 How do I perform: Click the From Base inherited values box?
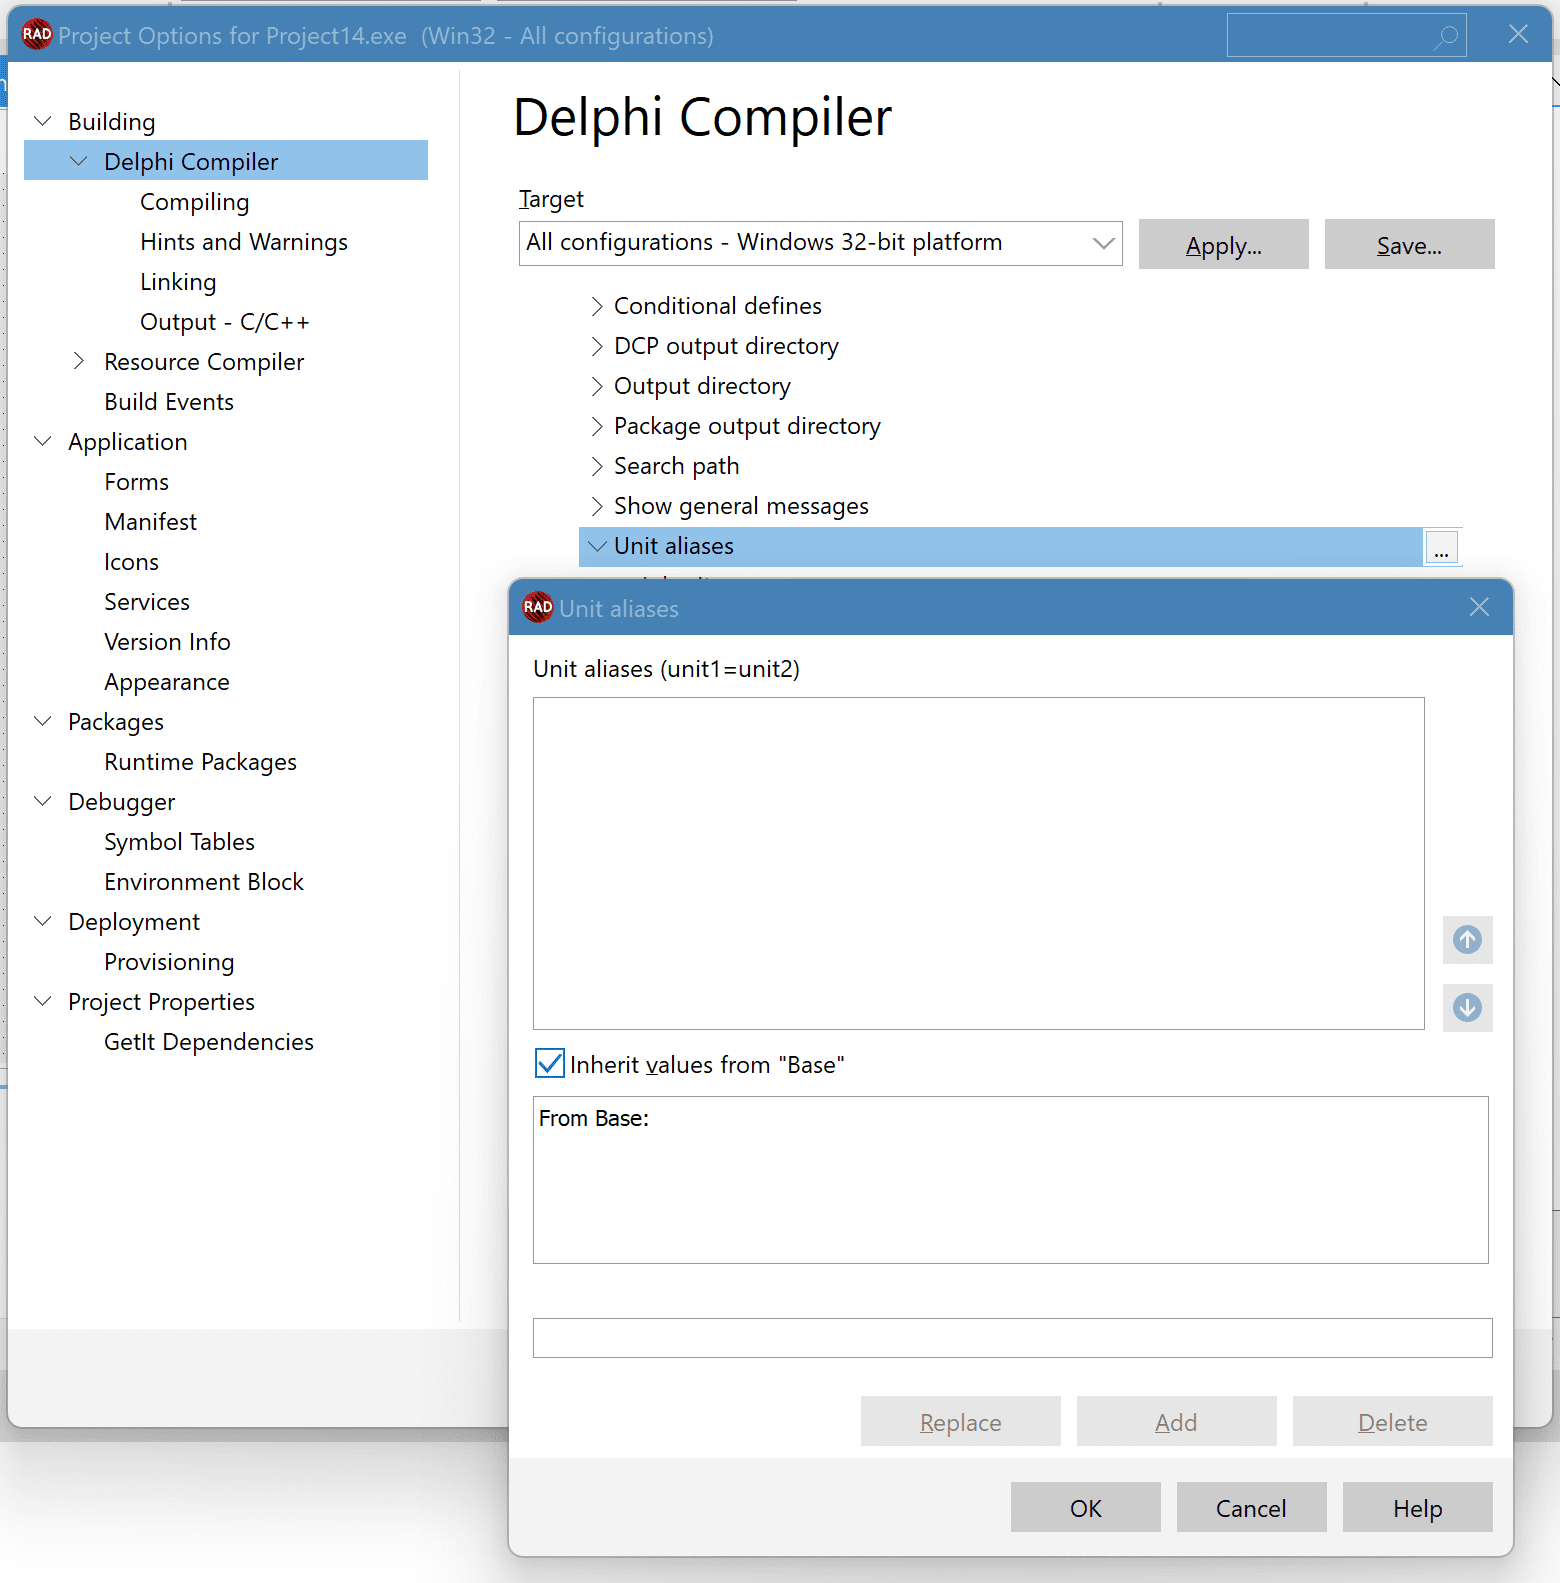[1010, 1180]
